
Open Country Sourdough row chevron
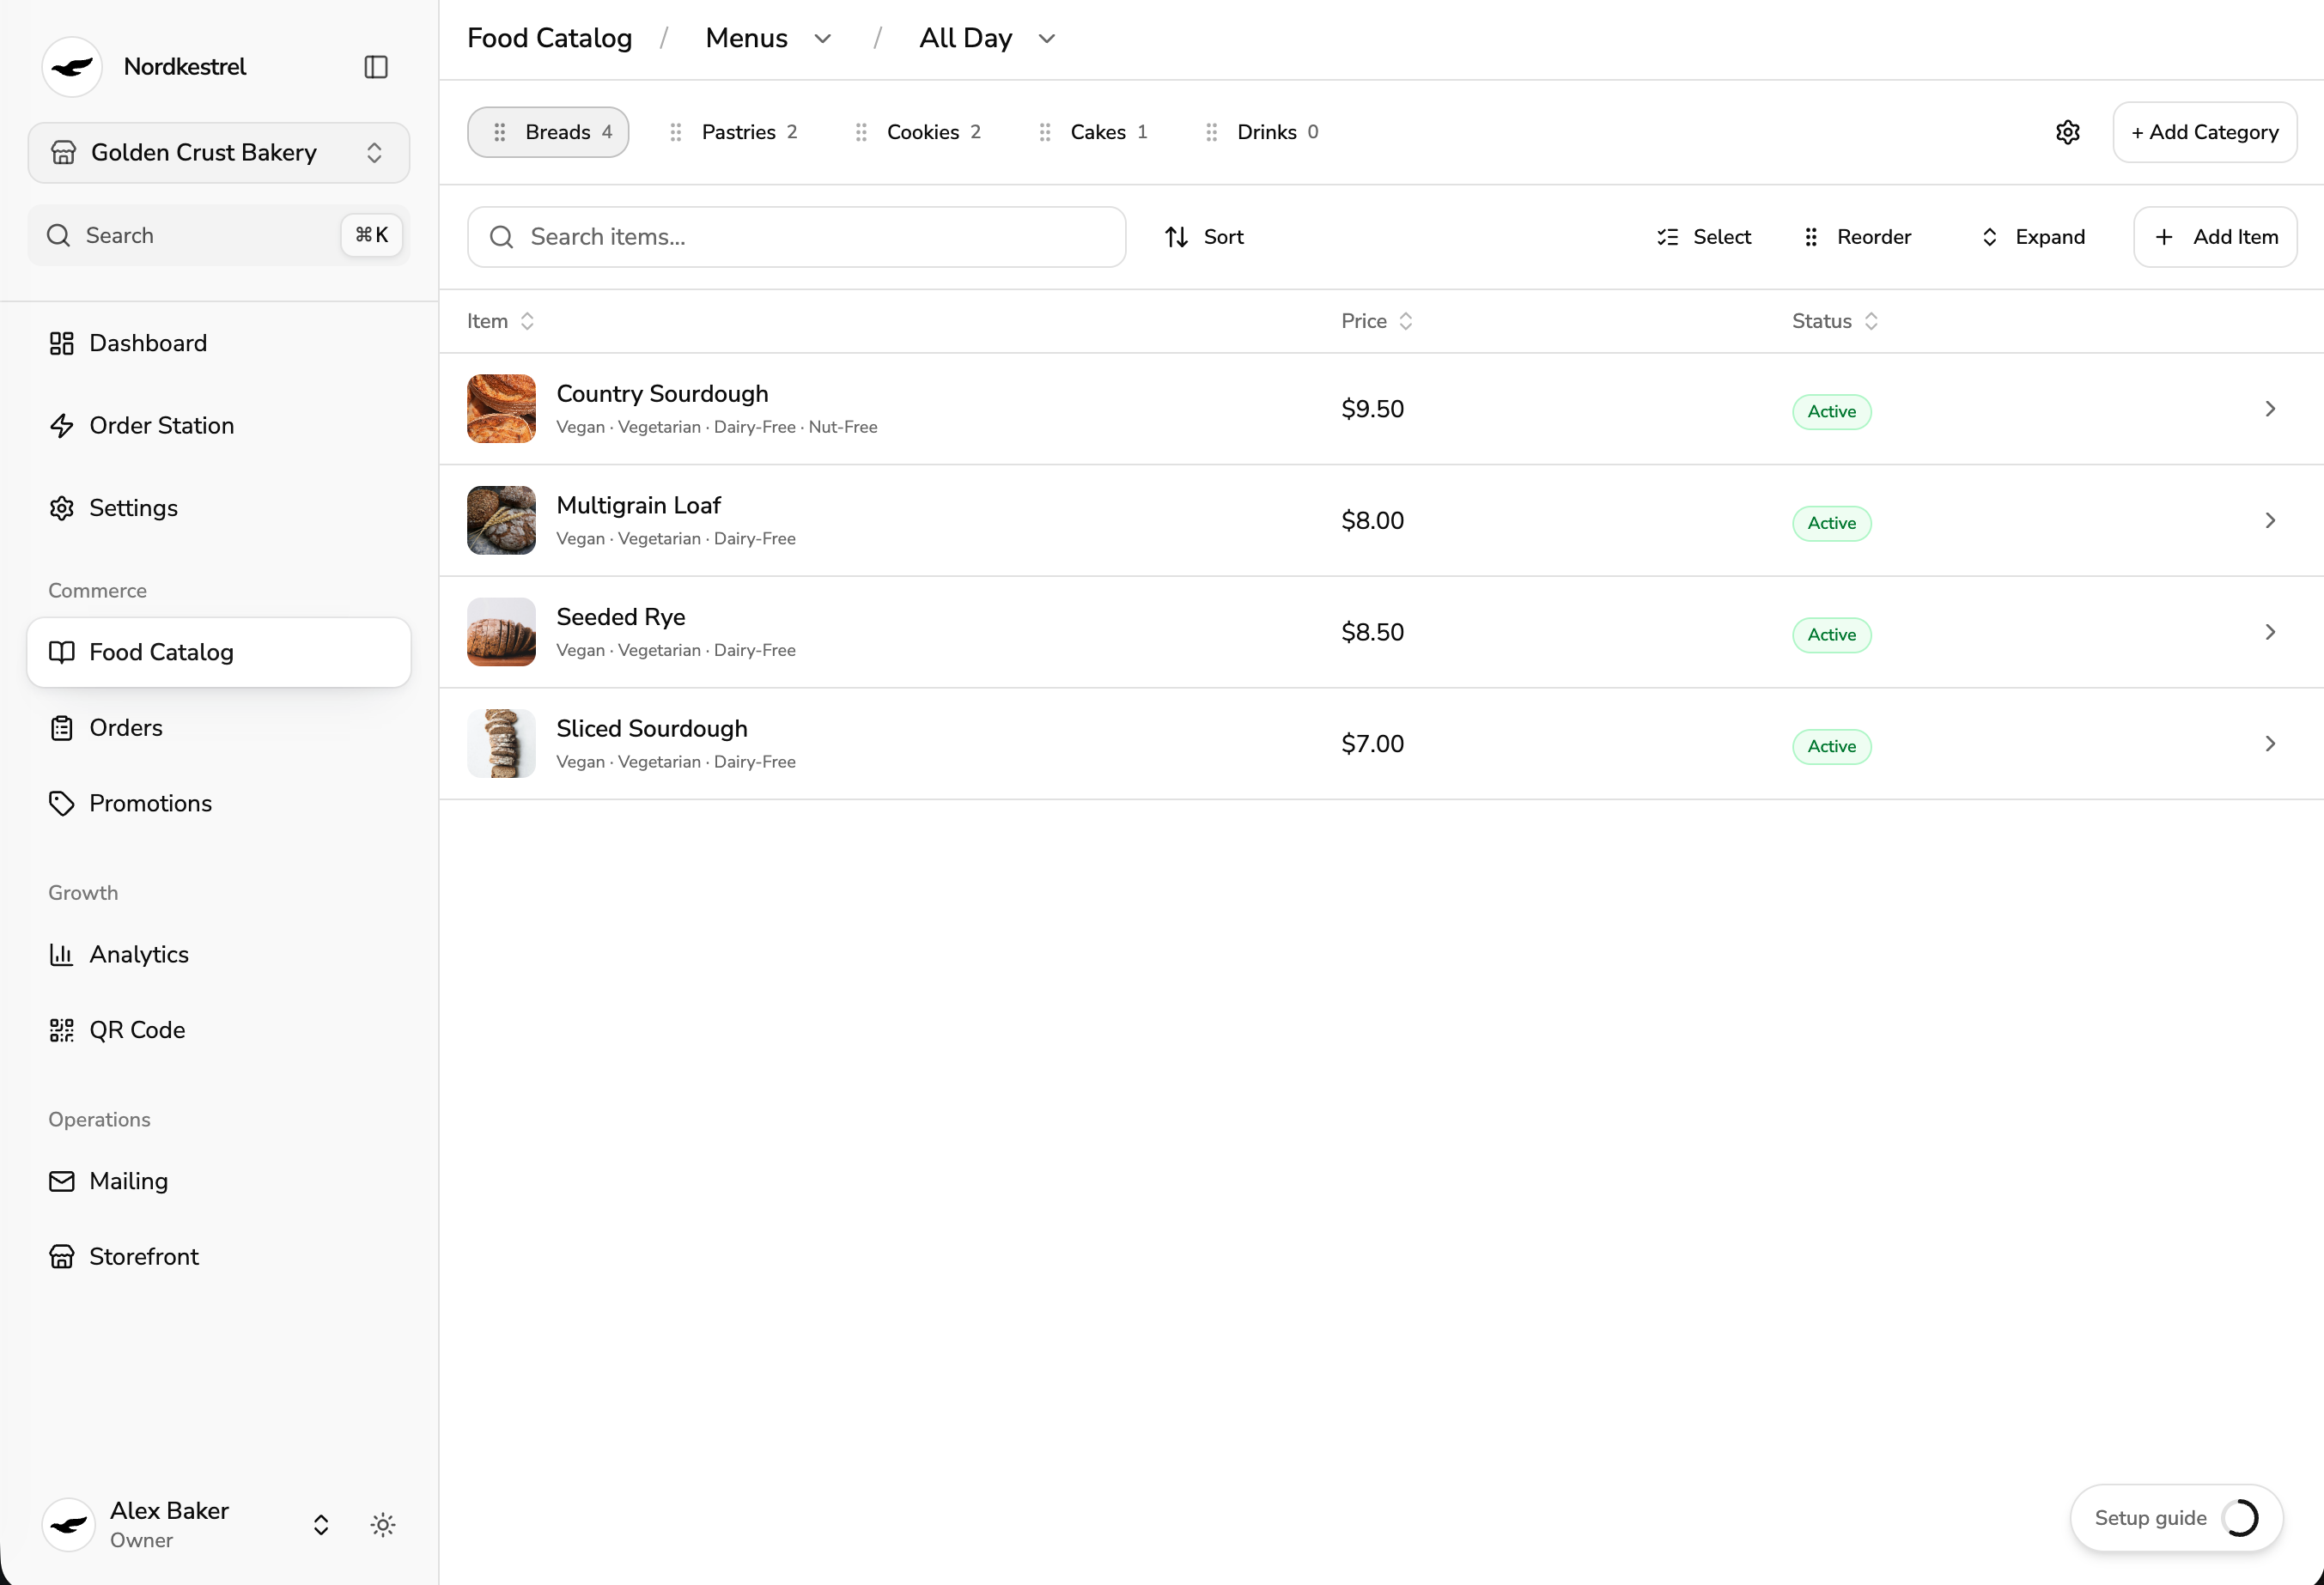click(x=2270, y=409)
